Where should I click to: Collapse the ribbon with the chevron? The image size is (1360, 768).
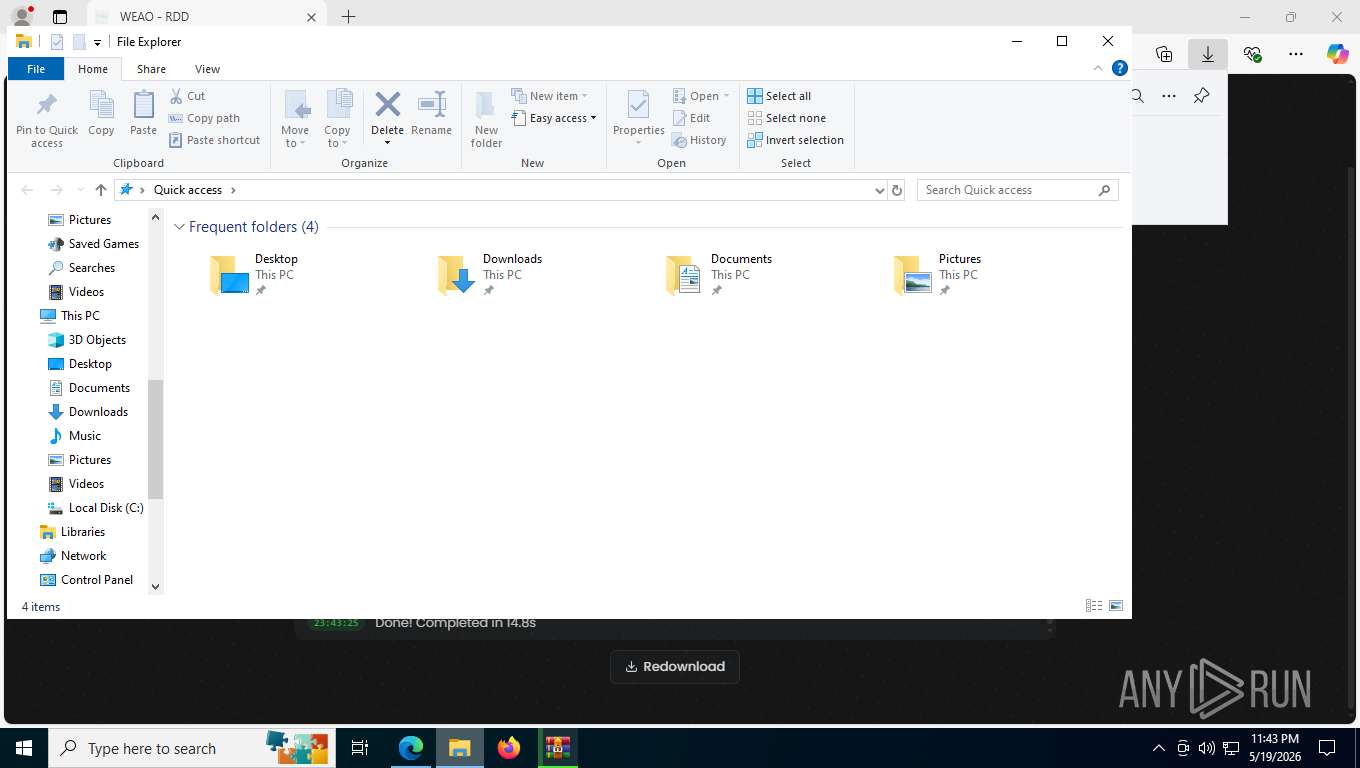click(1098, 68)
